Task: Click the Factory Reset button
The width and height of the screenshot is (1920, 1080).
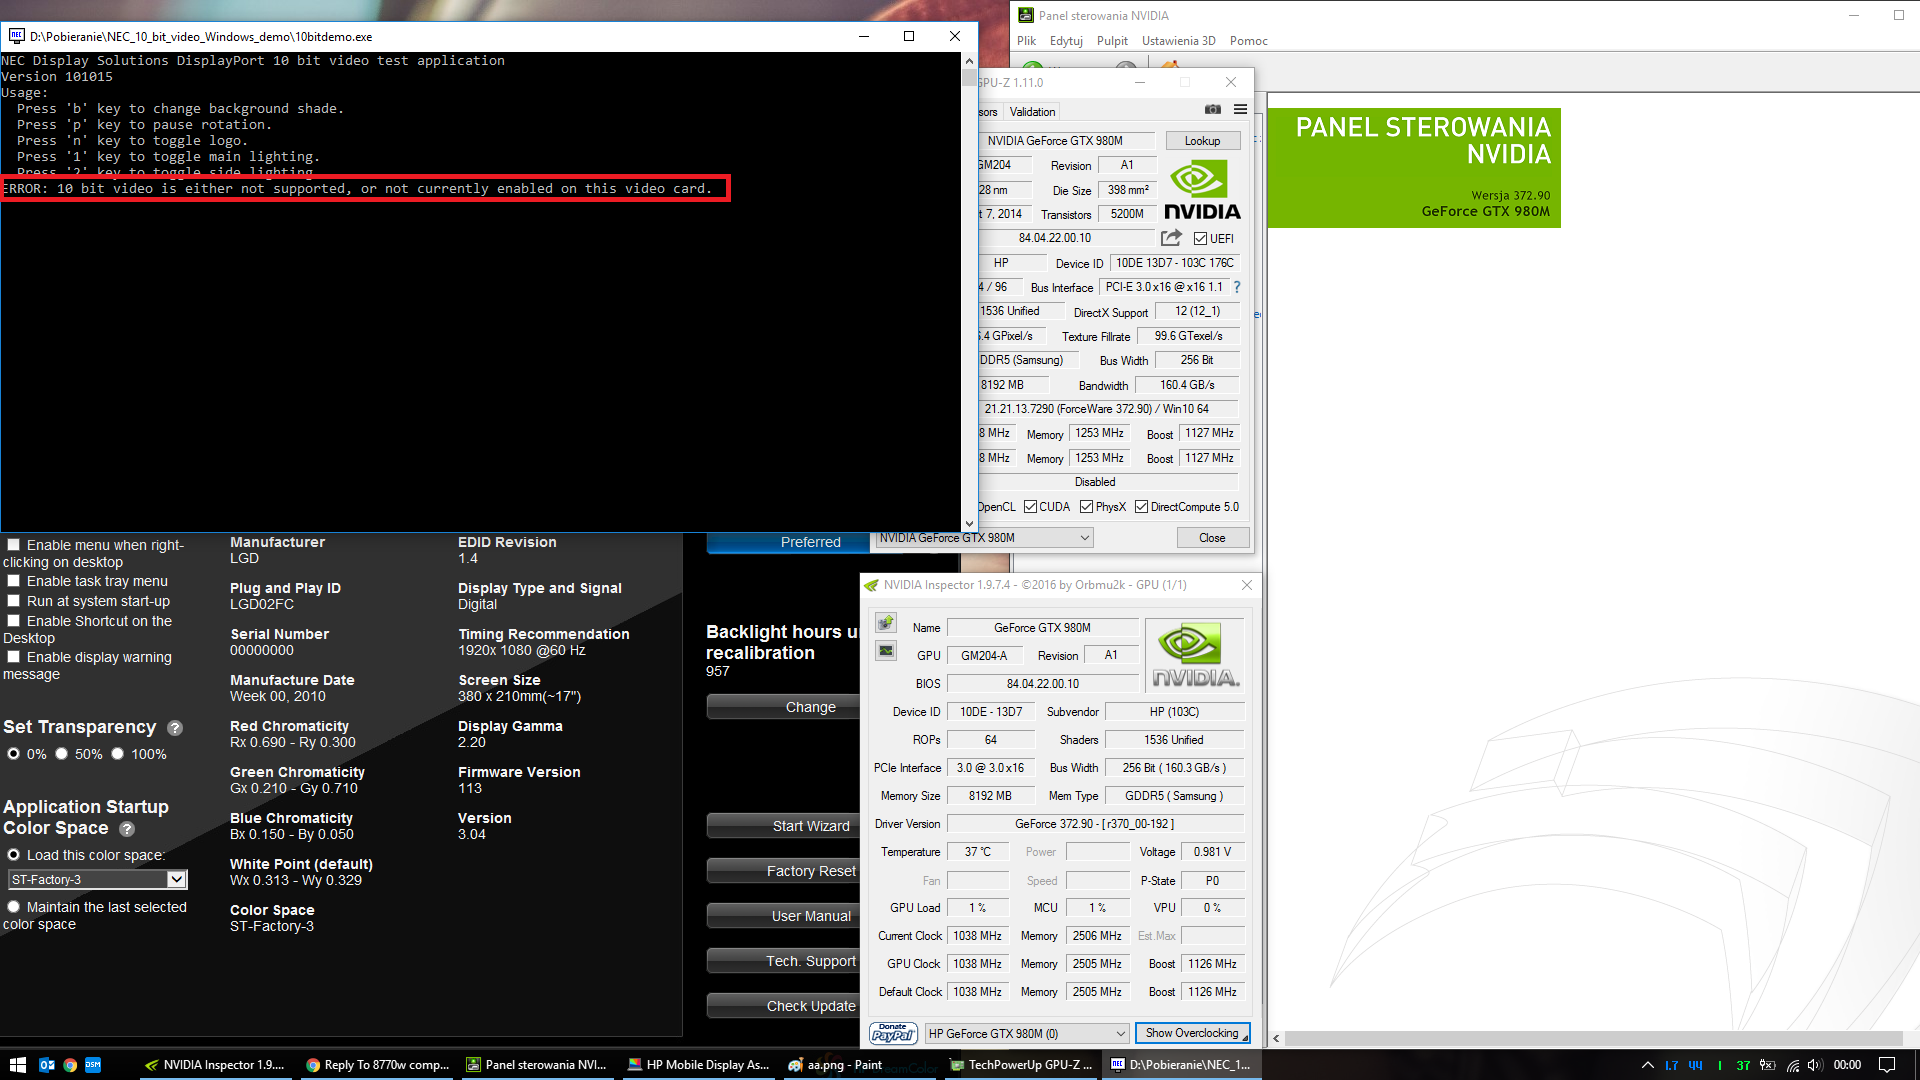Action: coord(784,871)
